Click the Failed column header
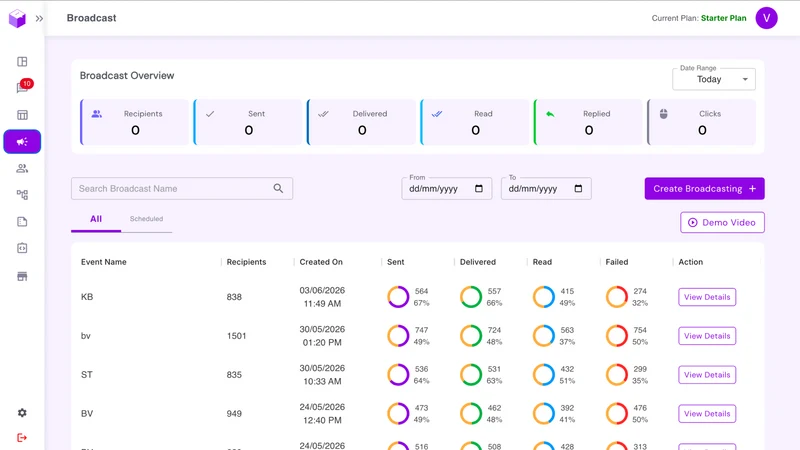 click(617, 262)
